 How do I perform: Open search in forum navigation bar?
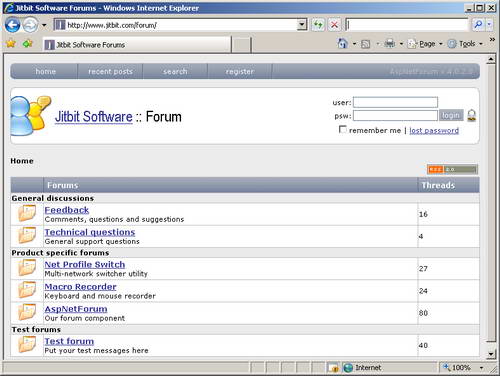[x=175, y=71]
